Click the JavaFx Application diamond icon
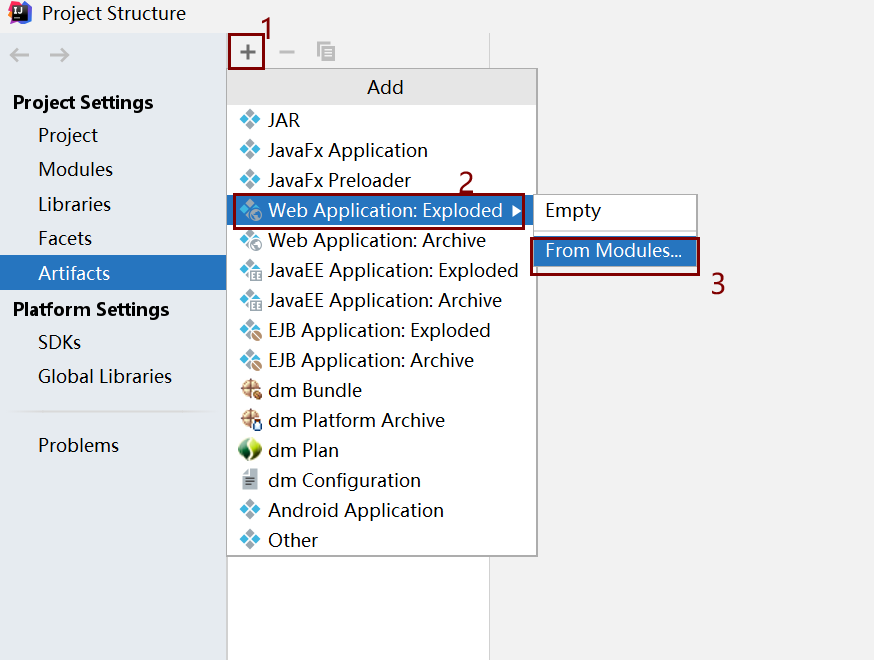This screenshot has width=874, height=660. (x=250, y=150)
